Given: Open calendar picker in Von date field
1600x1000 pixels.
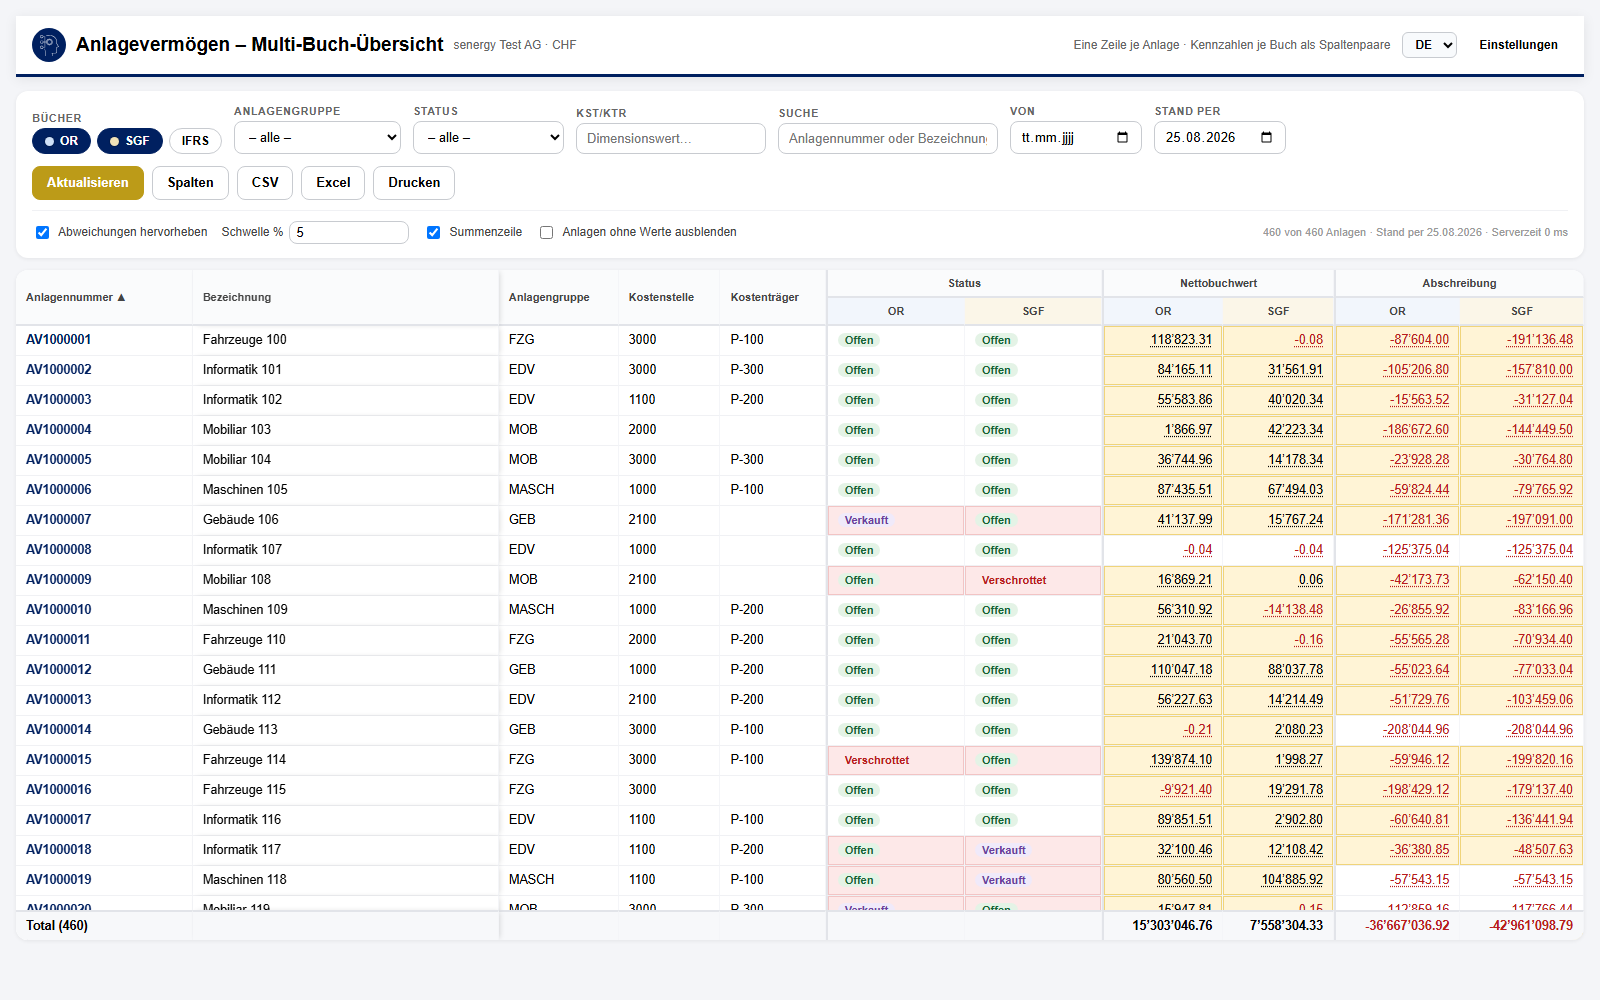Looking at the screenshot, I should [1122, 138].
